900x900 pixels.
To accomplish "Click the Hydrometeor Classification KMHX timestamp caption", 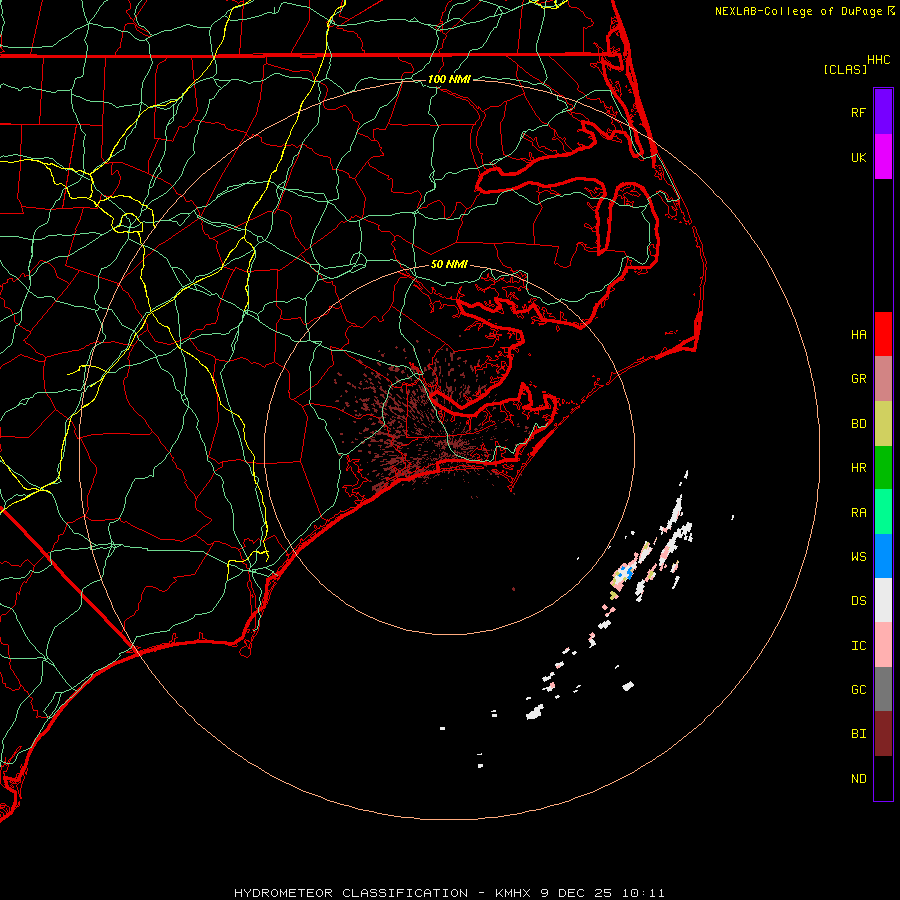I will coord(449,893).
